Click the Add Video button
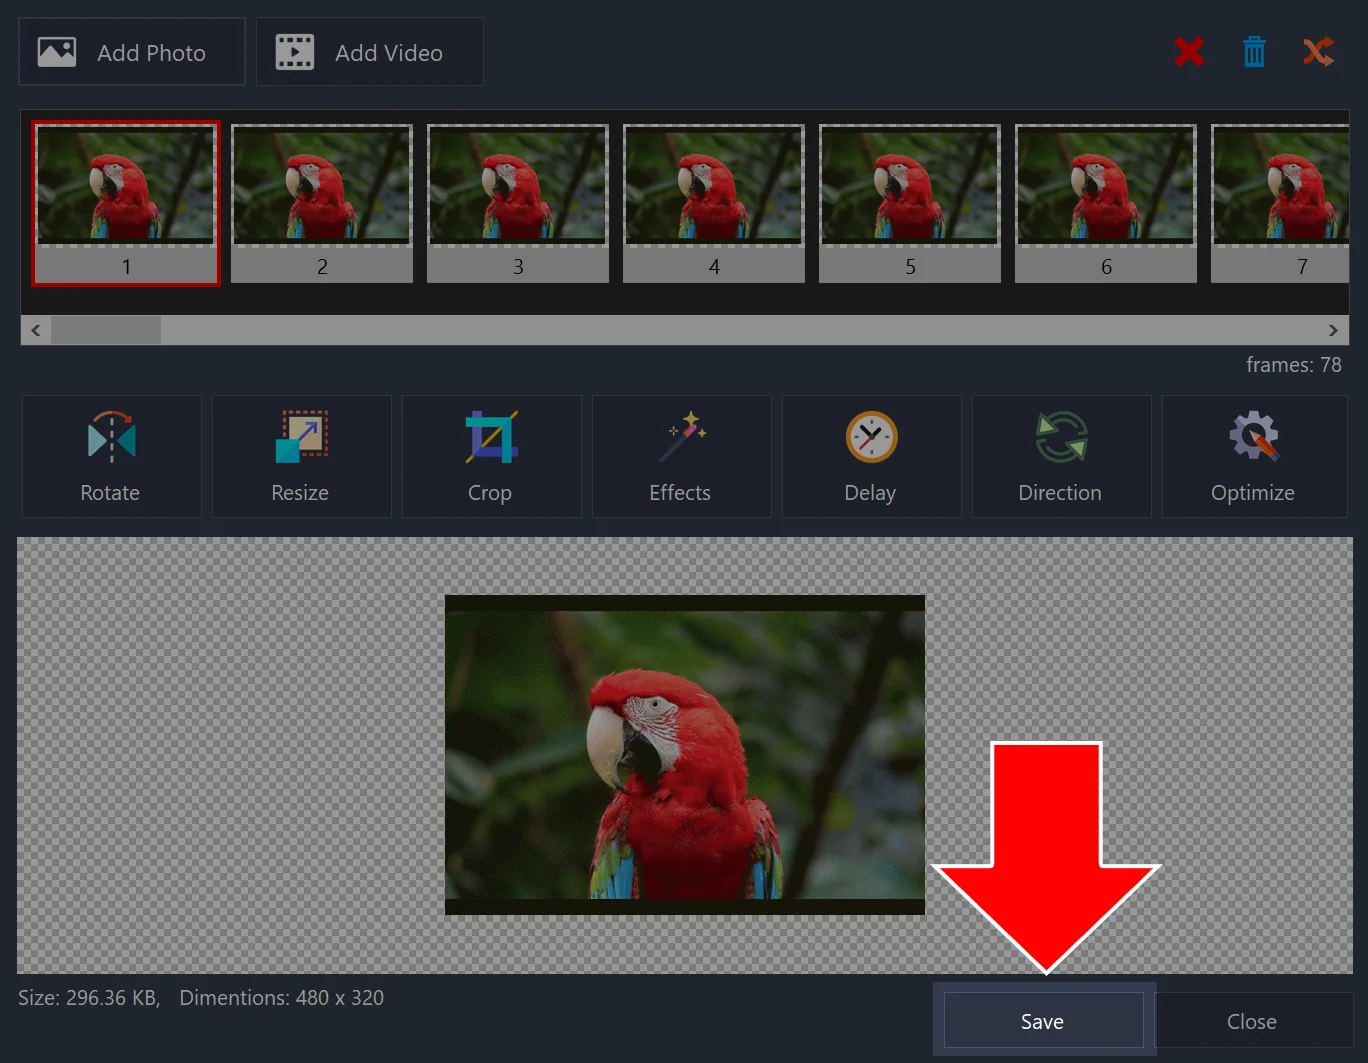This screenshot has height=1063, width=1368. [370, 52]
